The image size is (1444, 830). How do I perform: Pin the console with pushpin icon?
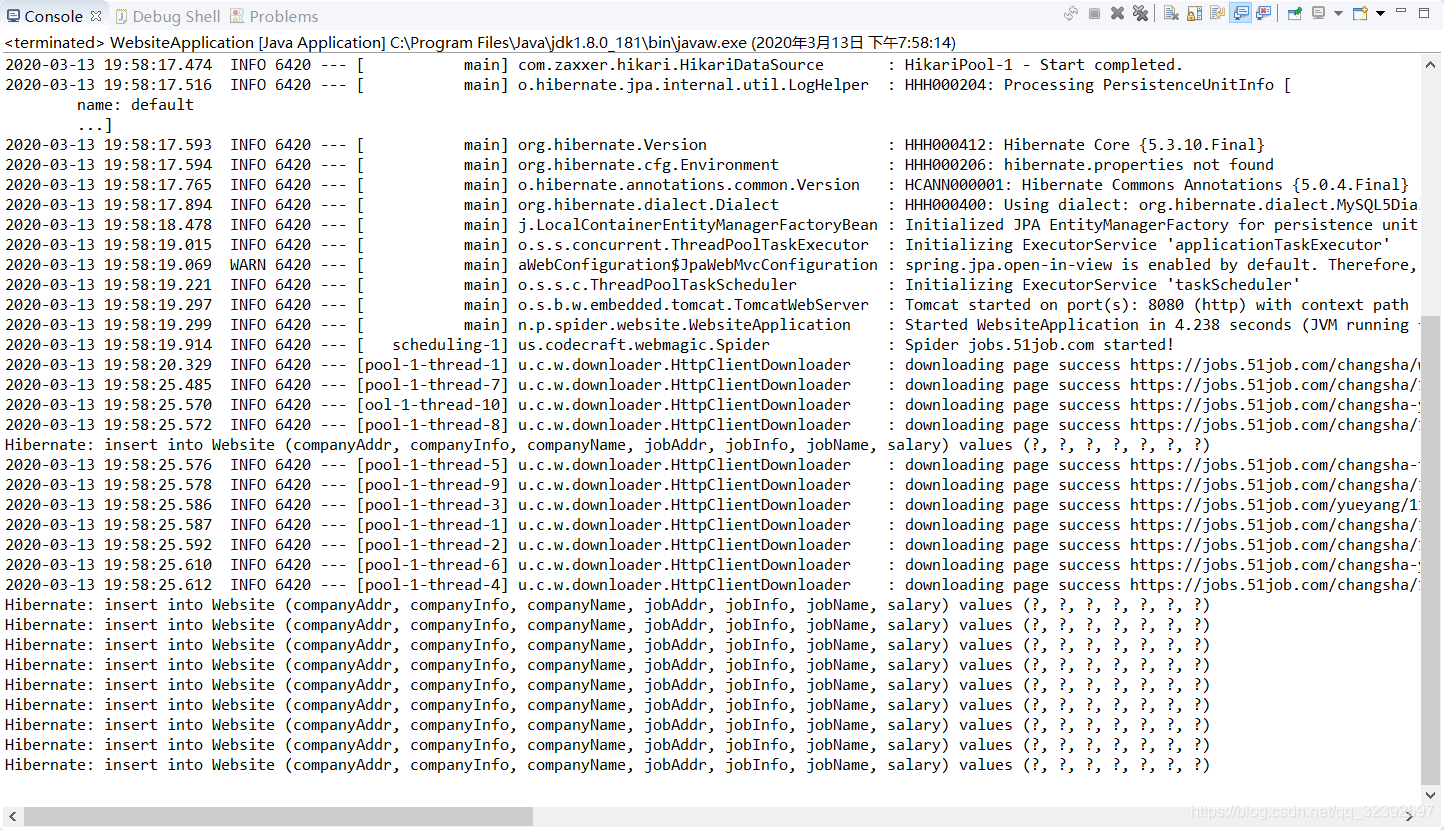[x=1295, y=13]
